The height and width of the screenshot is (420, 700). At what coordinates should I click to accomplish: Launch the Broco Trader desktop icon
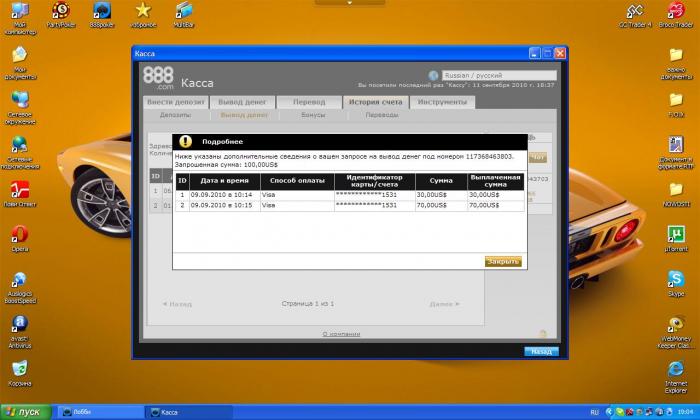(x=676, y=14)
